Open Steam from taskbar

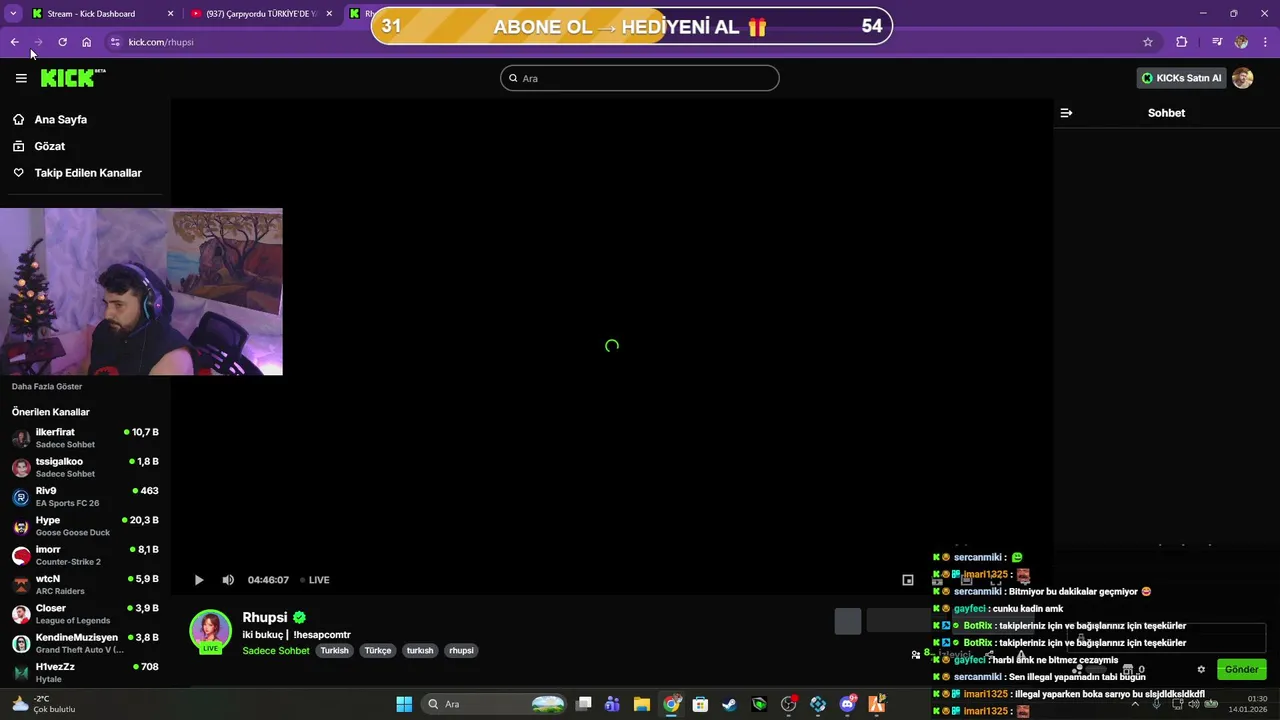[x=730, y=704]
